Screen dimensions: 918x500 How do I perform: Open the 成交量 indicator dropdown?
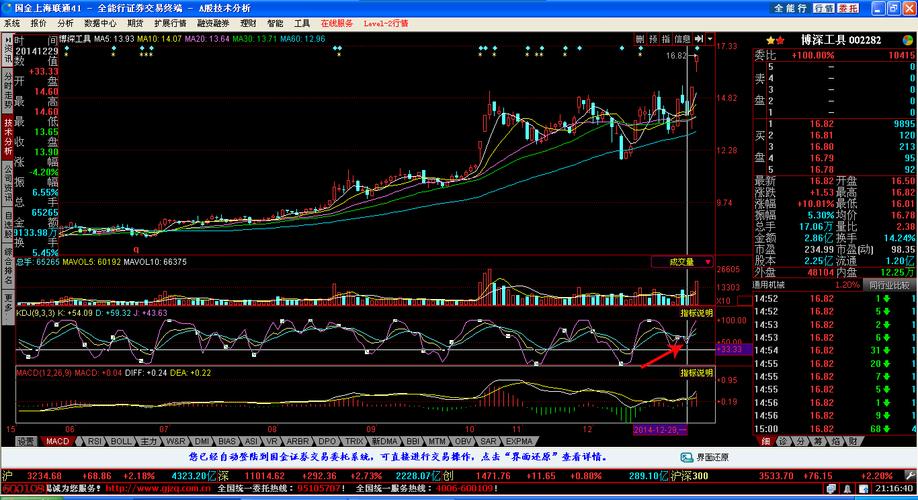(680, 262)
